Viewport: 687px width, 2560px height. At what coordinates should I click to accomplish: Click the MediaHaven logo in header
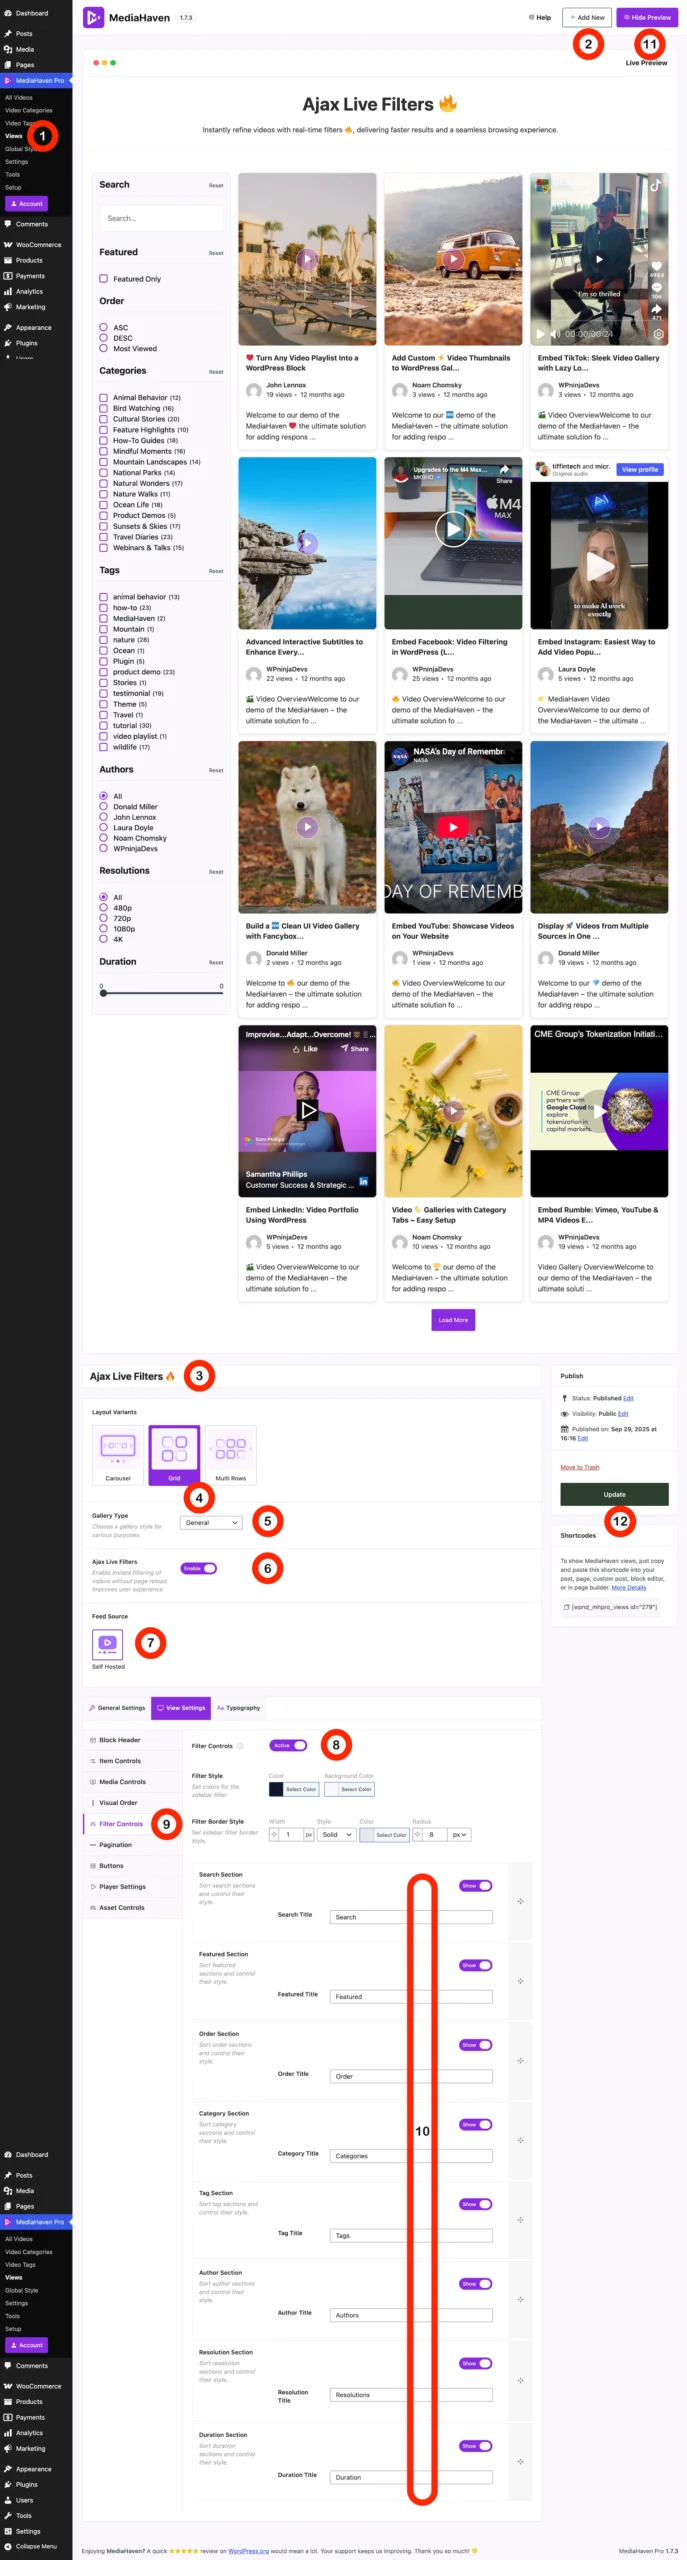[93, 17]
